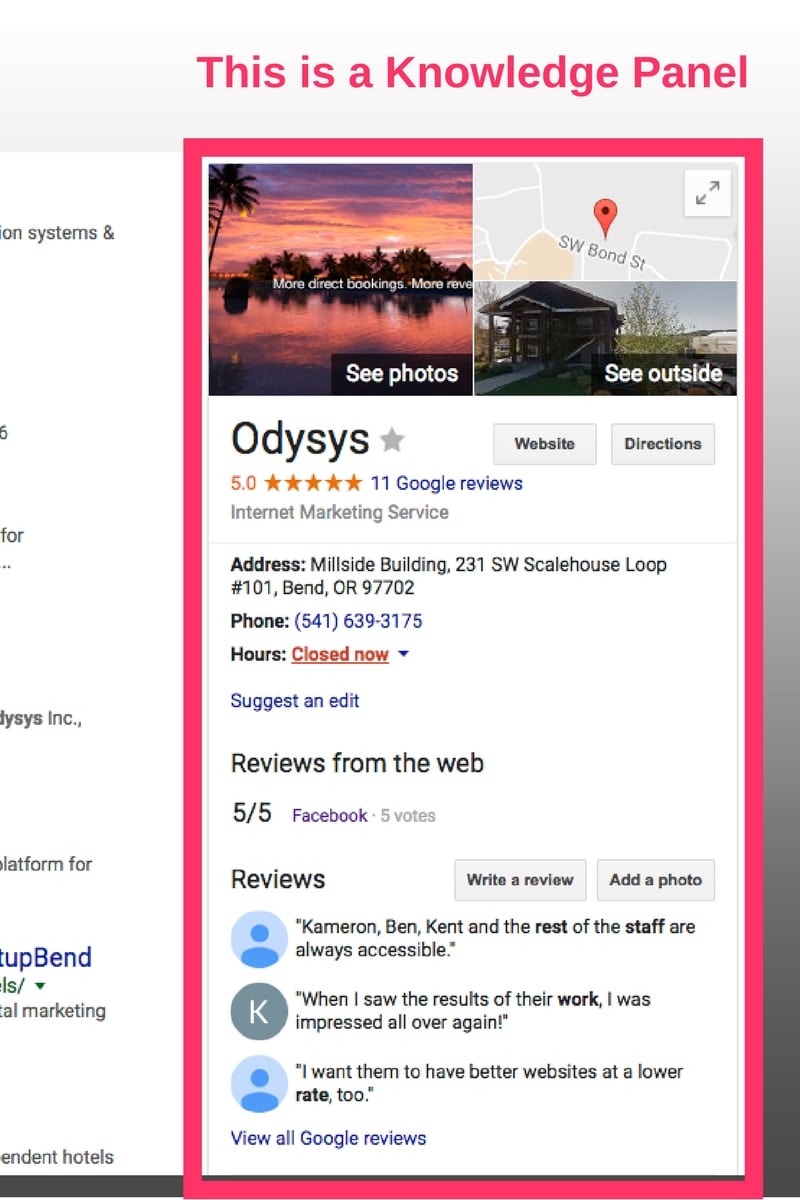Click the address text 'Millside Building, 231 SW Scalehouse Loop'
Screen dimensions: 800x1200
[x=489, y=564]
